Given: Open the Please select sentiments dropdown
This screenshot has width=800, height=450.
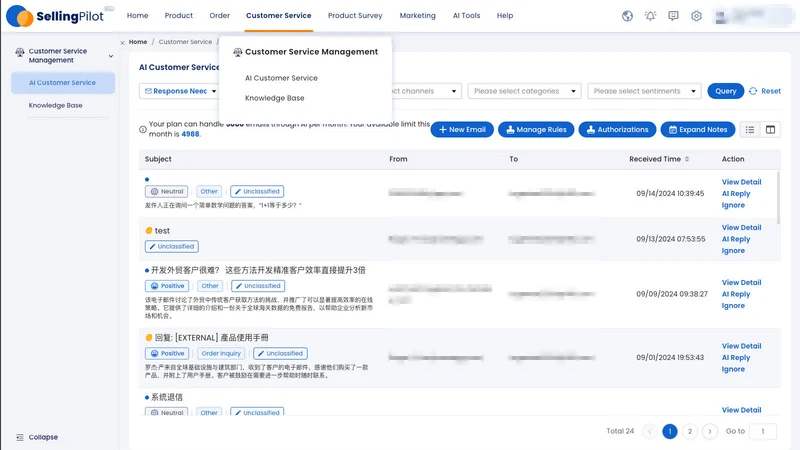Looking at the screenshot, I should point(644,91).
